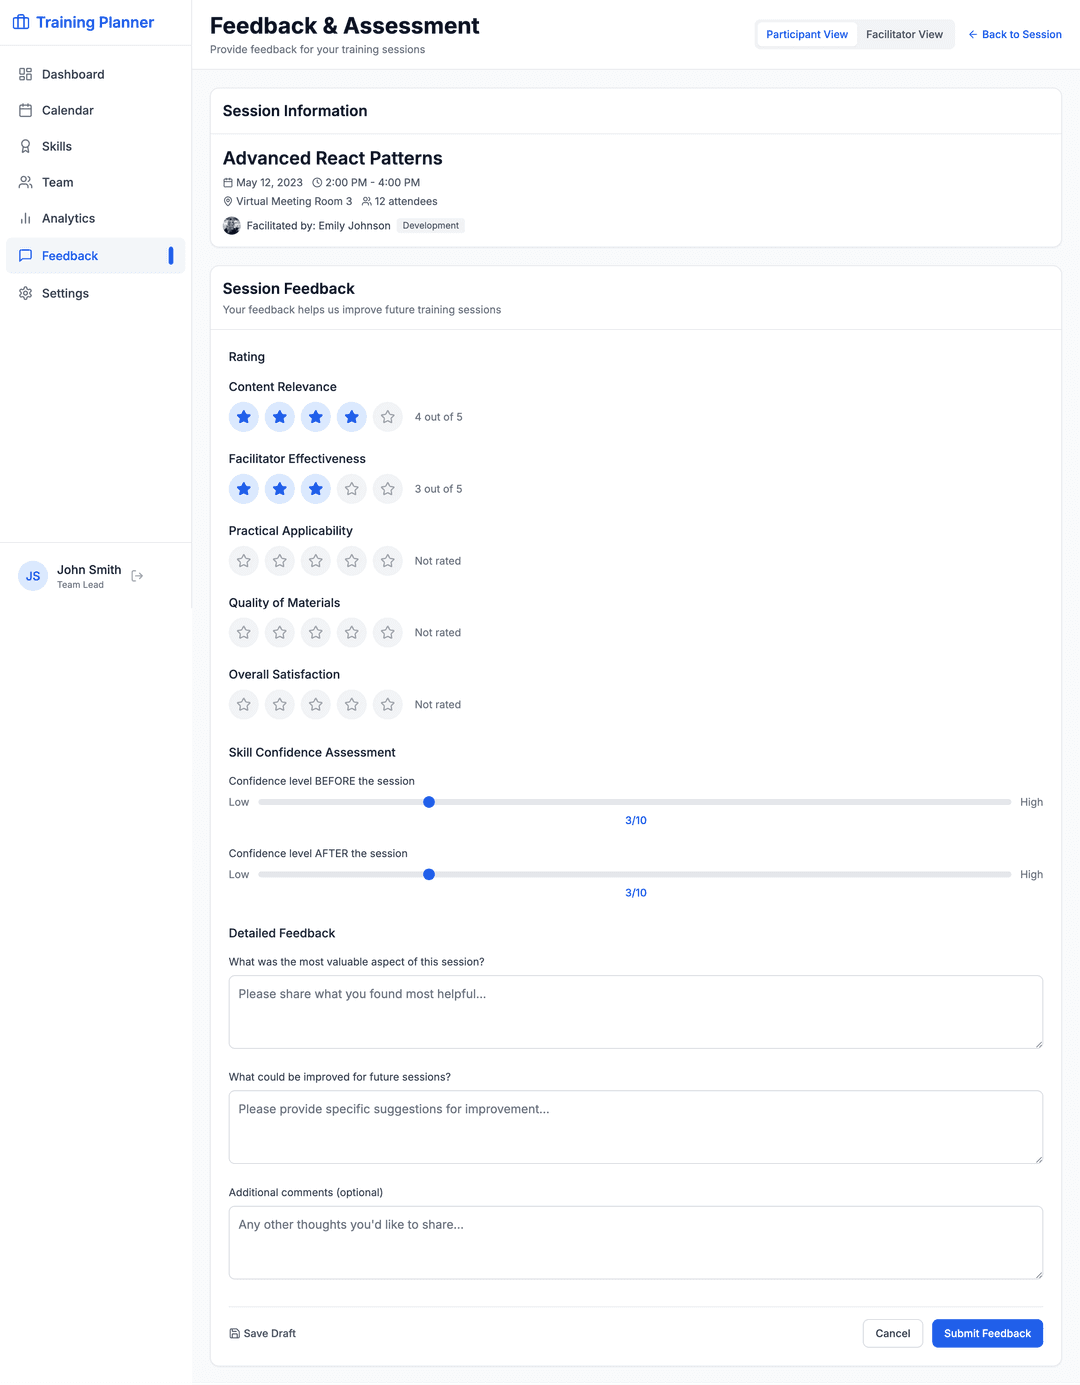The height and width of the screenshot is (1385, 1080).
Task: Select fifth star for Overall Satisfaction
Action: click(x=388, y=705)
